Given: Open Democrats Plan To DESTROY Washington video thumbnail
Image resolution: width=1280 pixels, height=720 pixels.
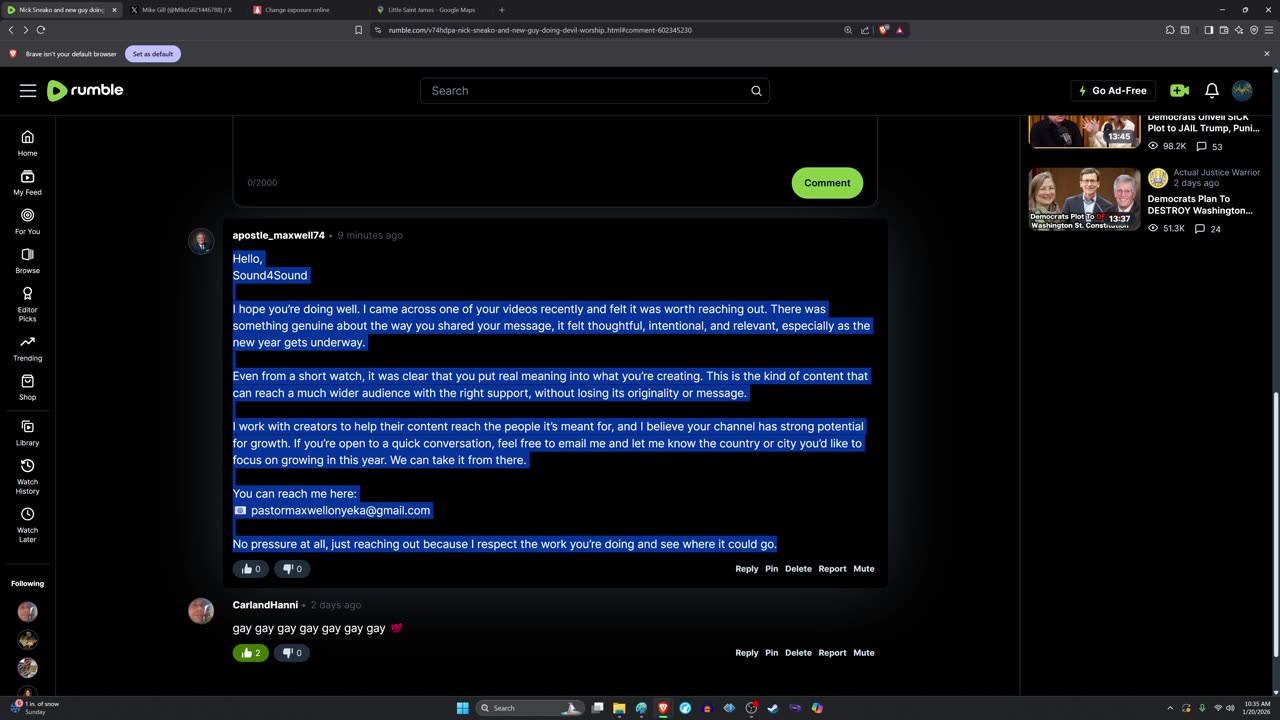Looking at the screenshot, I should click(x=1084, y=199).
